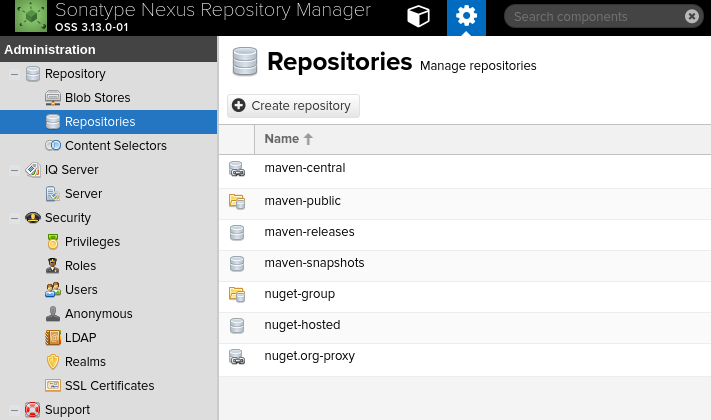
Task: Click the Realms shield icon
Action: pos(53,361)
